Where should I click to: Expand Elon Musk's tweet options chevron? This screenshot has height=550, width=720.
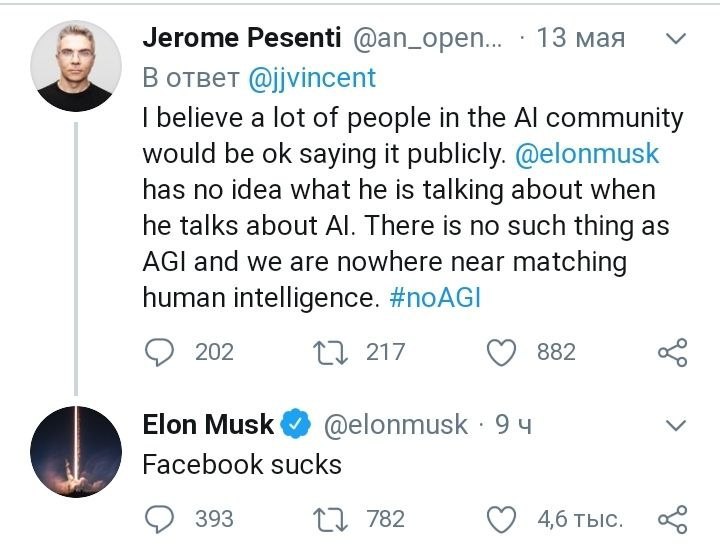(x=676, y=426)
